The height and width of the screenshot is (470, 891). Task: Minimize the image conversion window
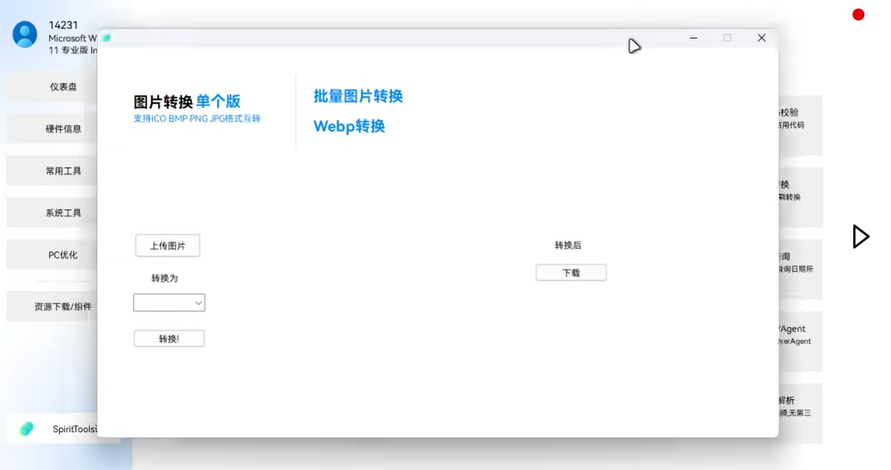pos(693,38)
